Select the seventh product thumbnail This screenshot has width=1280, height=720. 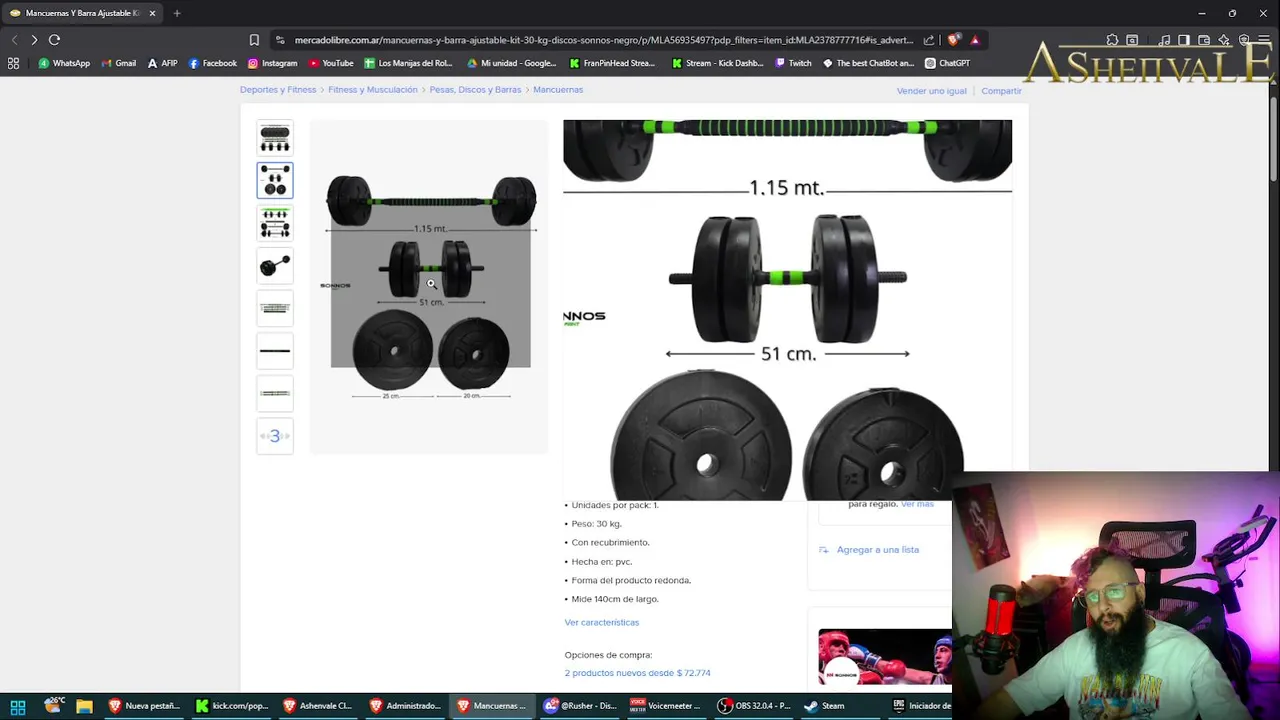(275, 393)
